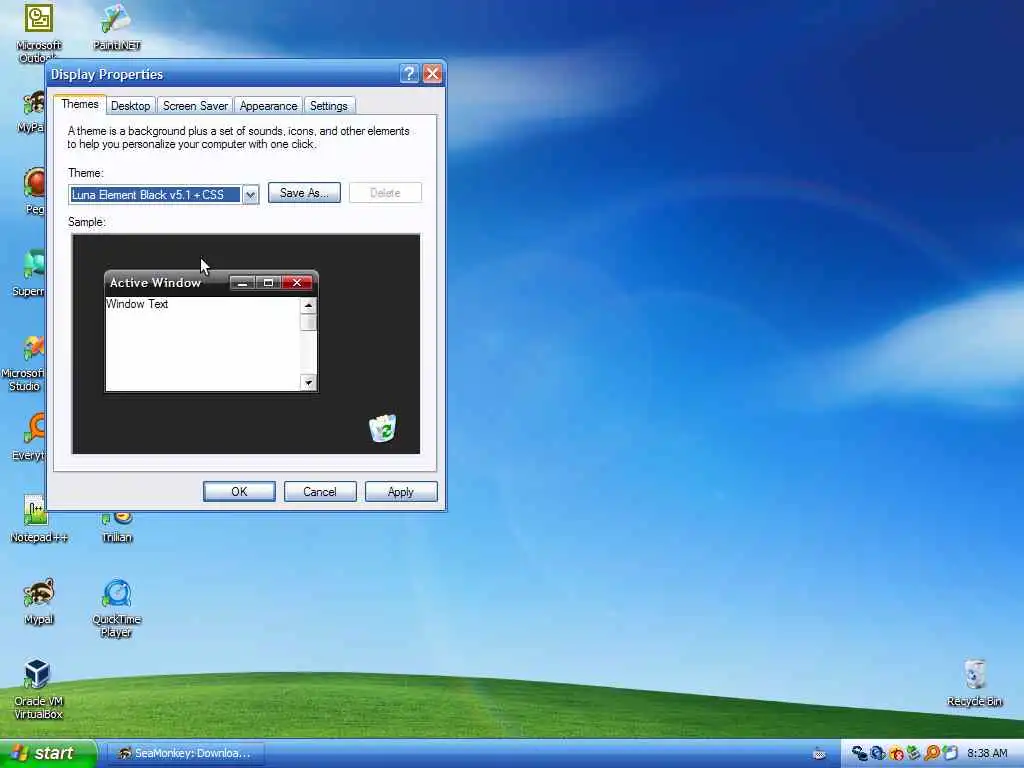Viewport: 1024px width, 768px height.
Task: Click the Apply button
Action: point(401,492)
